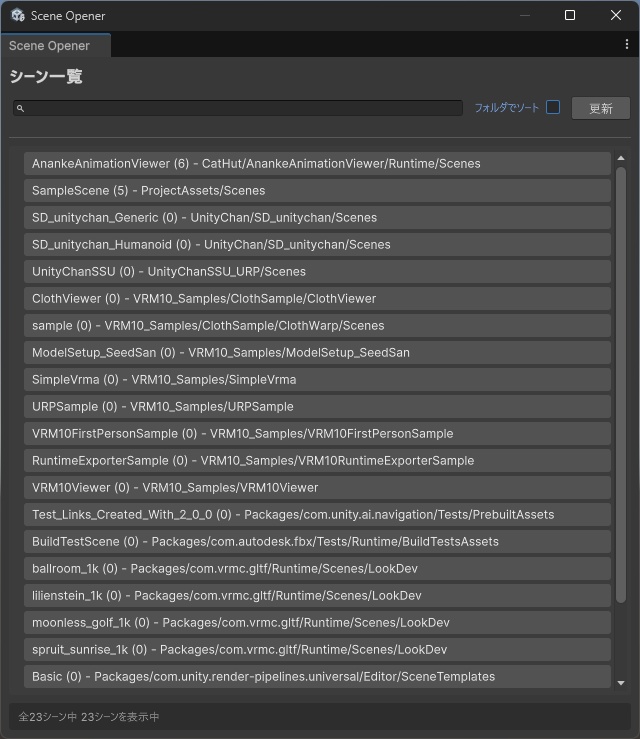The width and height of the screenshot is (640, 739).
Task: Open the lilienstein_1k LookDev scene
Action: point(317,596)
